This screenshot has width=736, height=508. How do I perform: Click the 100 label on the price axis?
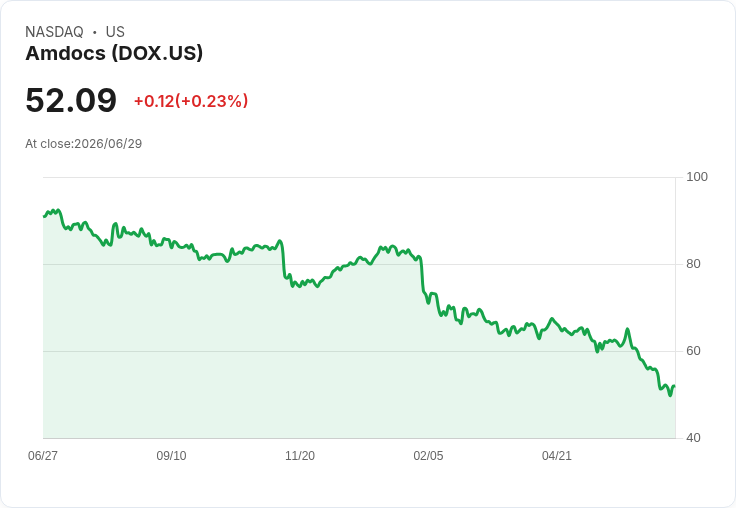tap(697, 177)
